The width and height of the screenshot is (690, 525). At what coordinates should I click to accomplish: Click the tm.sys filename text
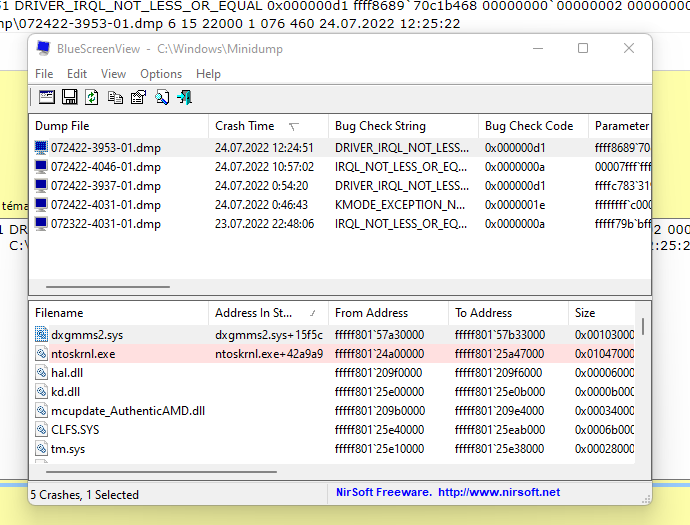click(x=68, y=448)
